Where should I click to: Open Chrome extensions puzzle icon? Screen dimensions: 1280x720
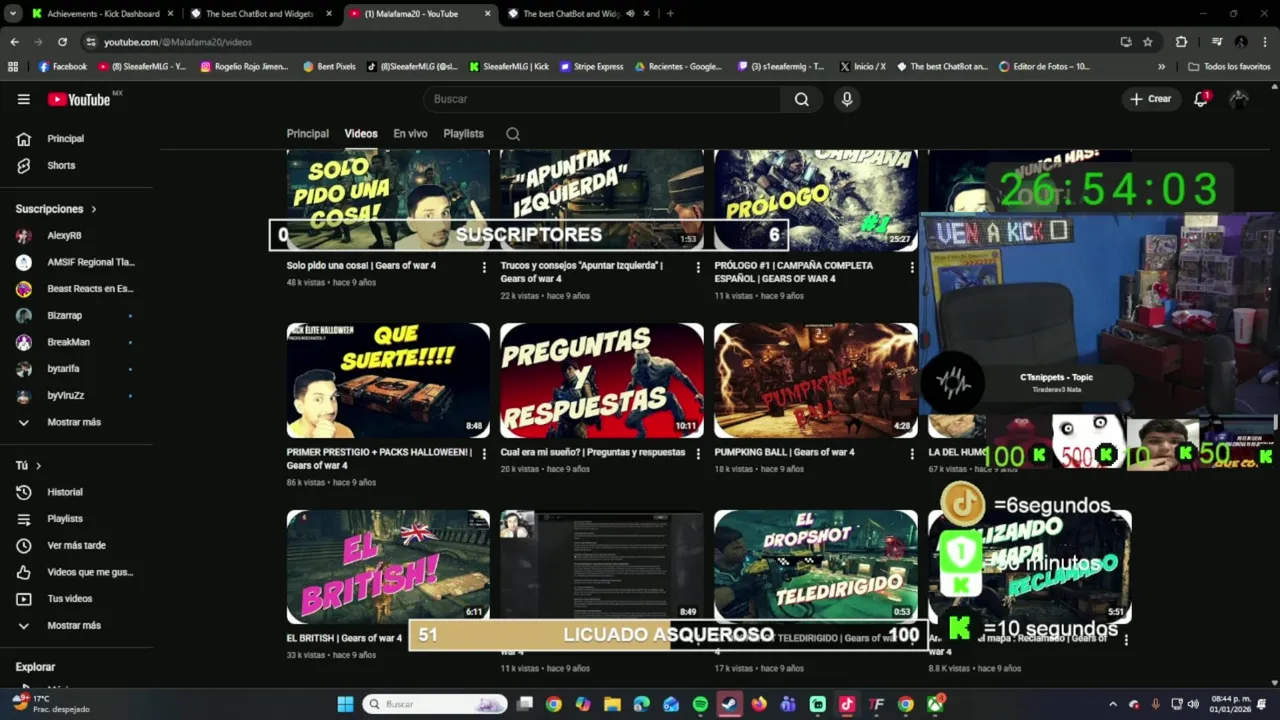[1181, 42]
